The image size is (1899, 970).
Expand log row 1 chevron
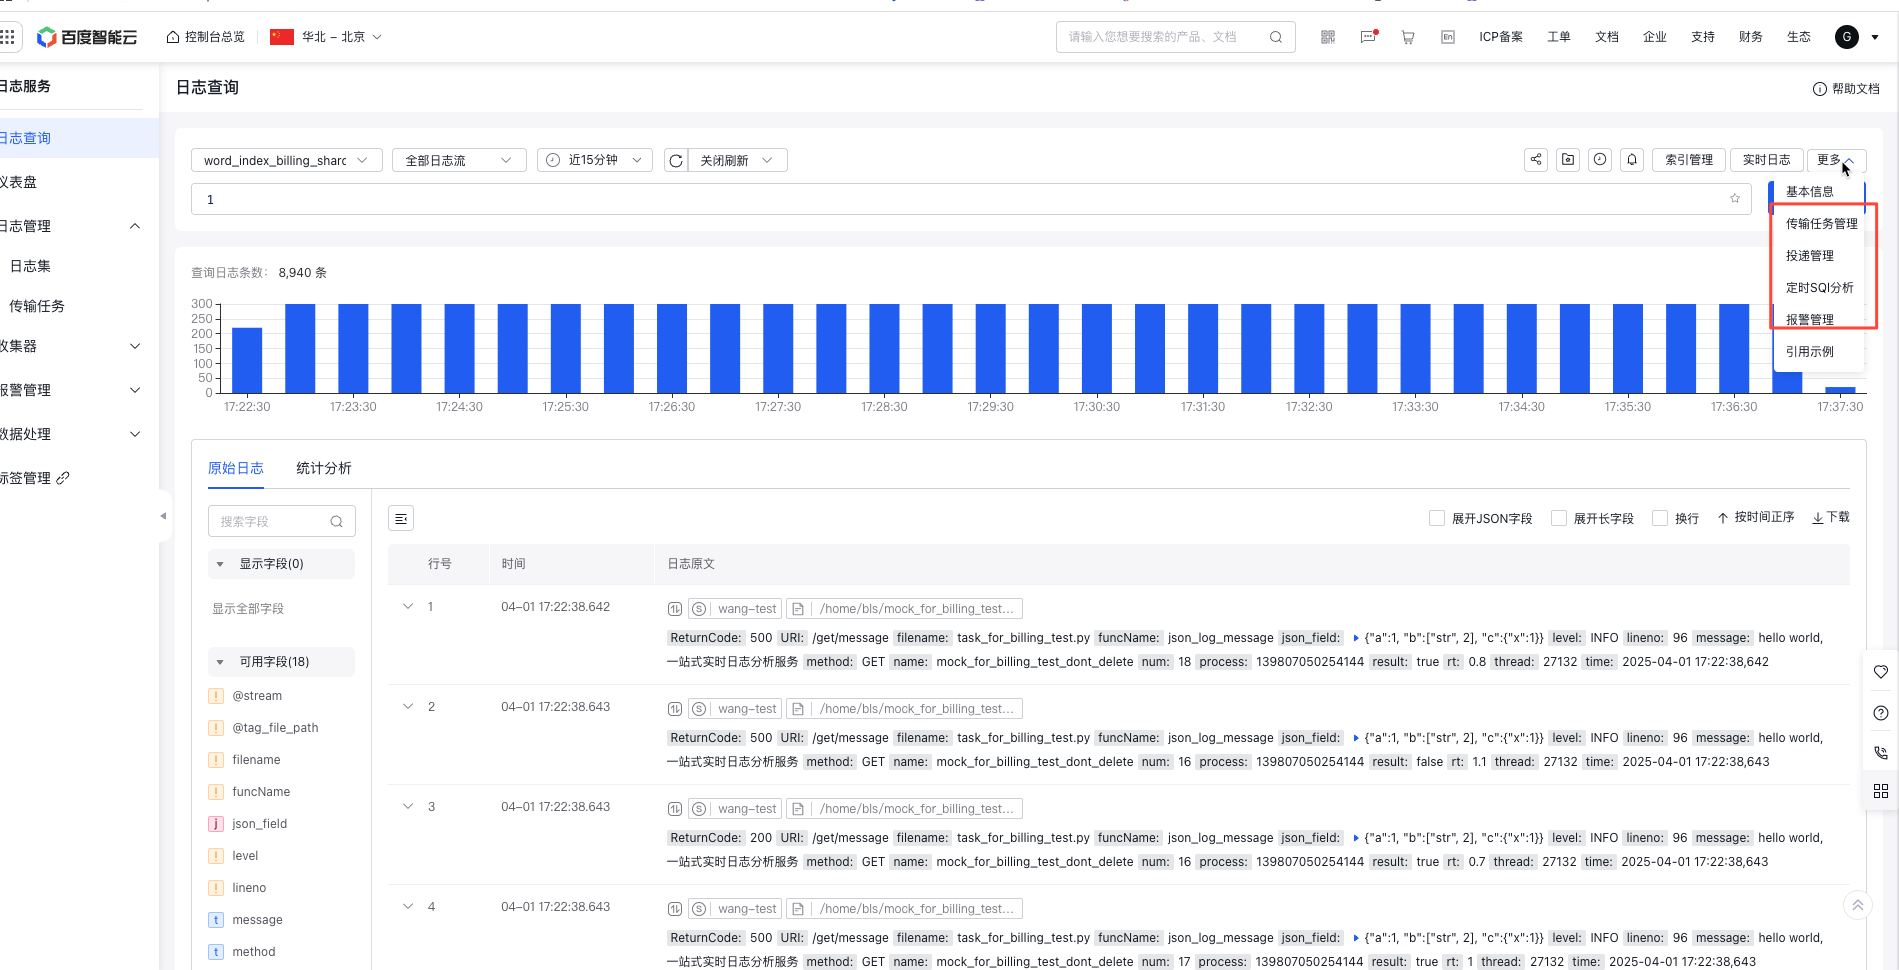point(408,606)
